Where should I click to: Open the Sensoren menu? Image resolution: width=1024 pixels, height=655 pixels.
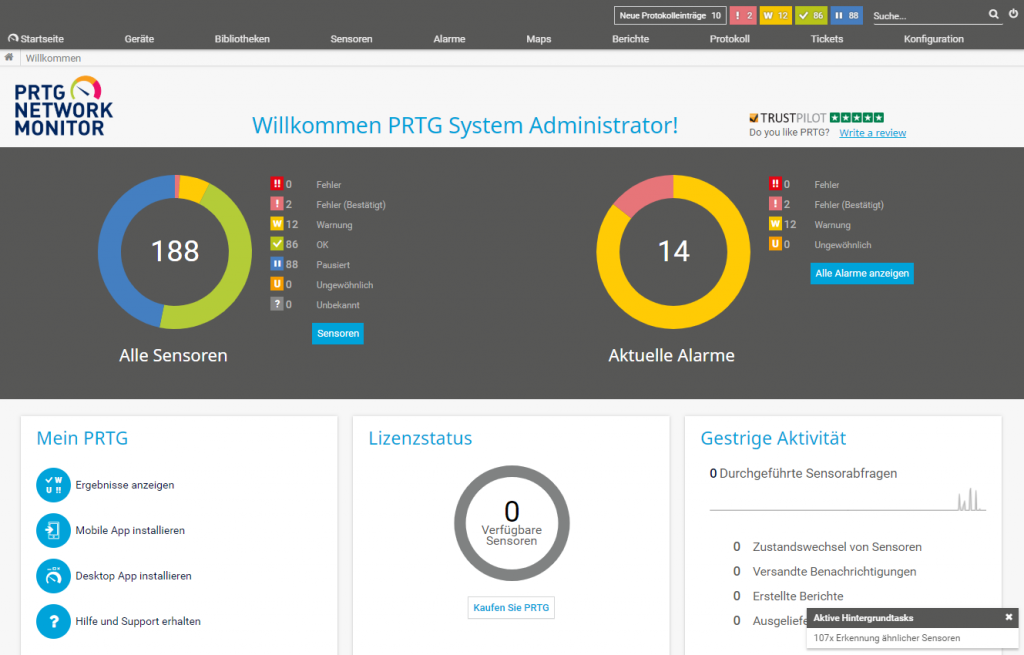coord(351,39)
